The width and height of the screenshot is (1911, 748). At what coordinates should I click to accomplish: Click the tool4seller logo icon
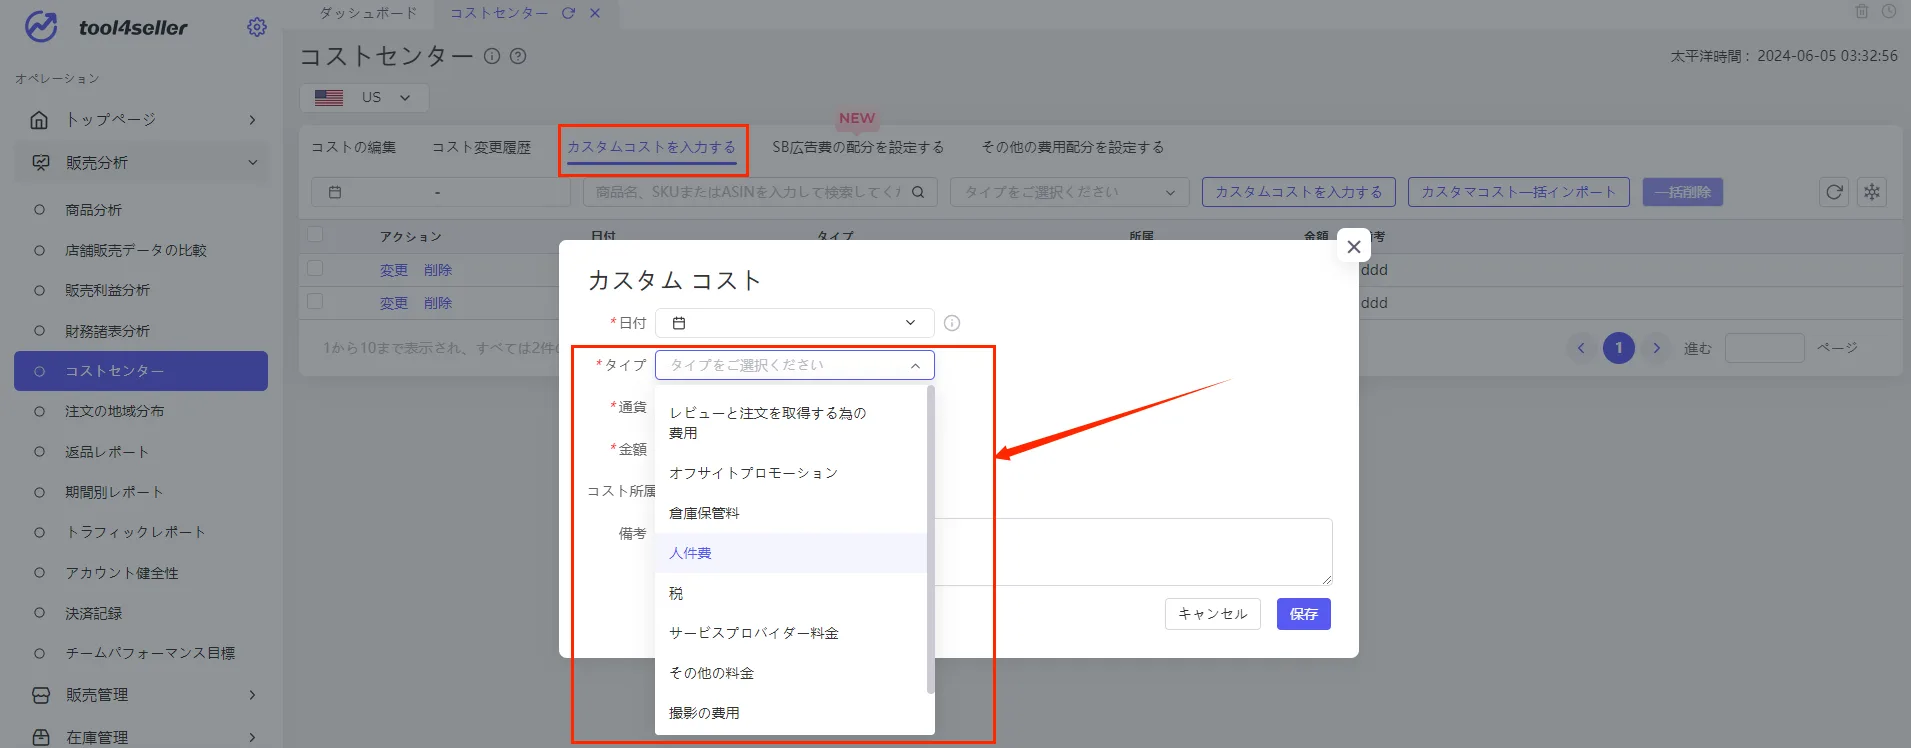coord(41,27)
